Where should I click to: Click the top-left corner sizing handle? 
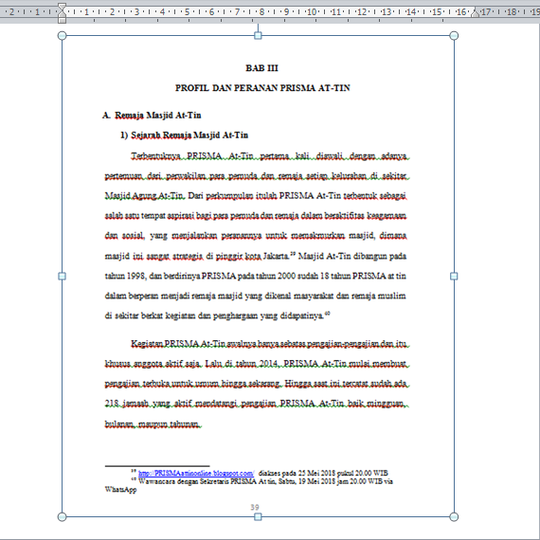[x=62, y=35]
